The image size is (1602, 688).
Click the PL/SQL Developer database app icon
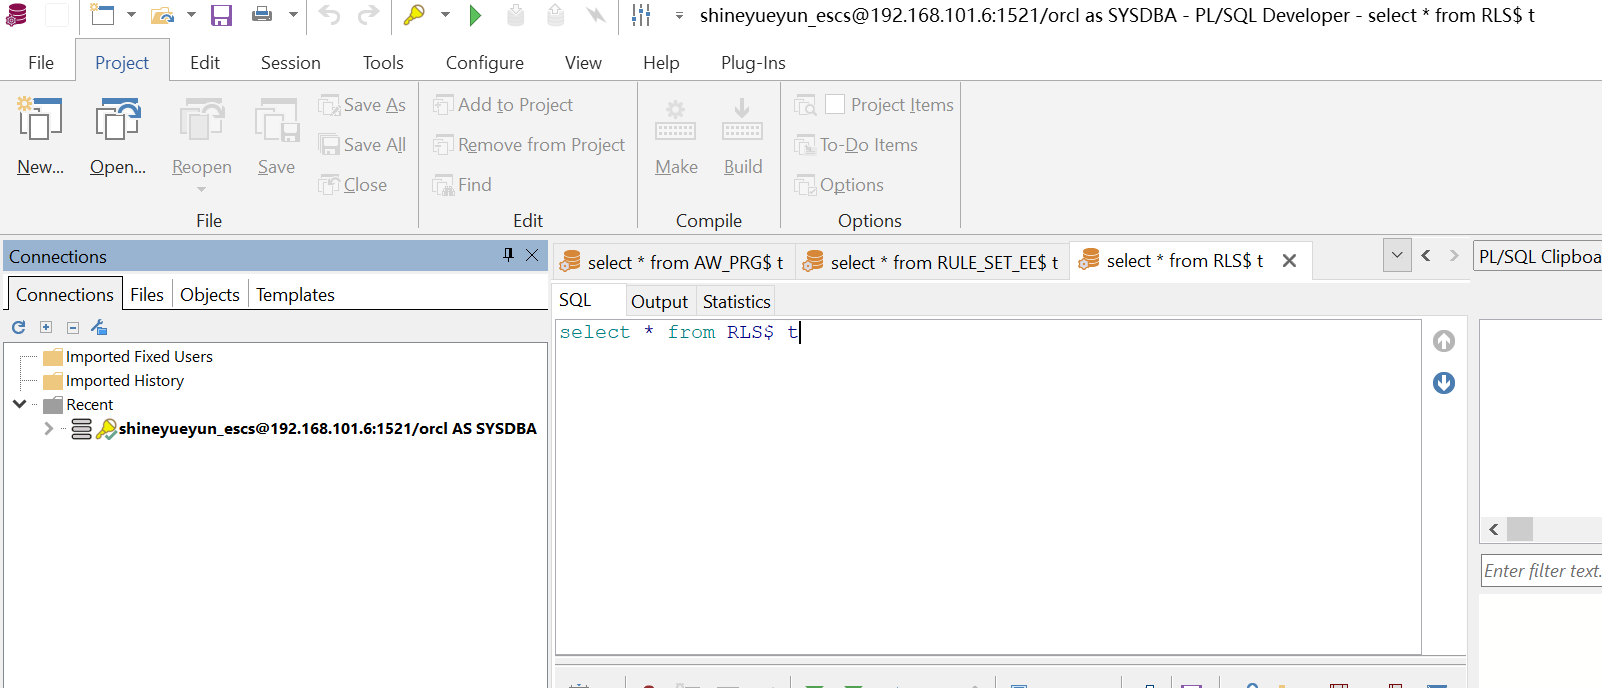point(17,15)
